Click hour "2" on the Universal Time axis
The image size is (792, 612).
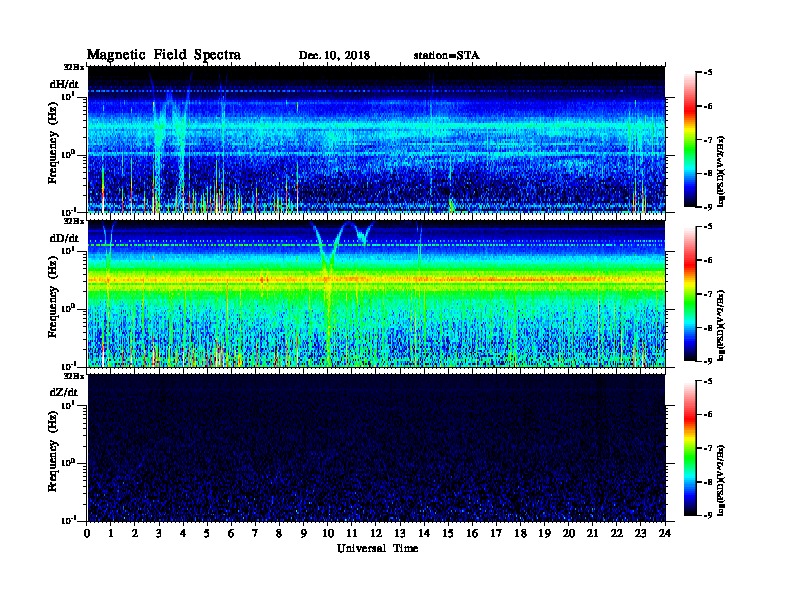tap(135, 534)
